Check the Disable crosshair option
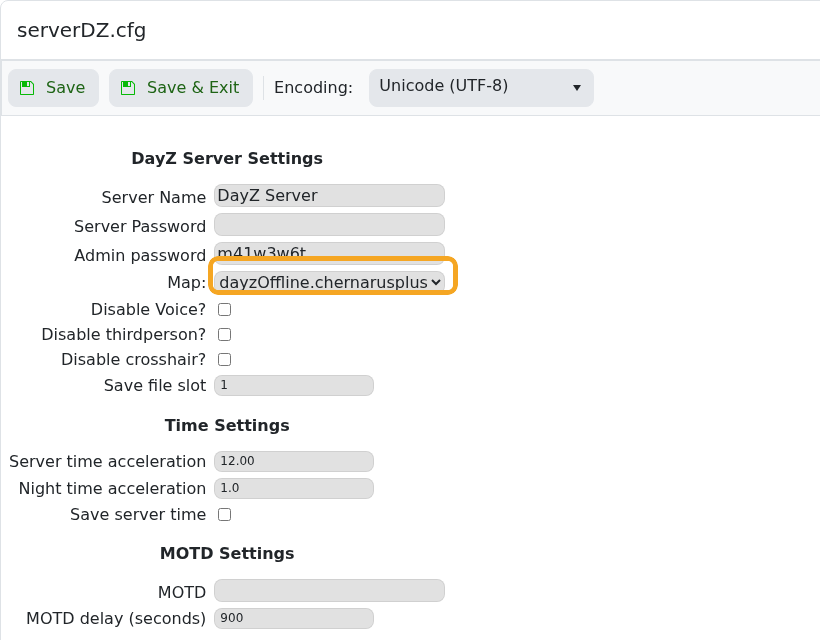The height and width of the screenshot is (640, 820). [224, 360]
